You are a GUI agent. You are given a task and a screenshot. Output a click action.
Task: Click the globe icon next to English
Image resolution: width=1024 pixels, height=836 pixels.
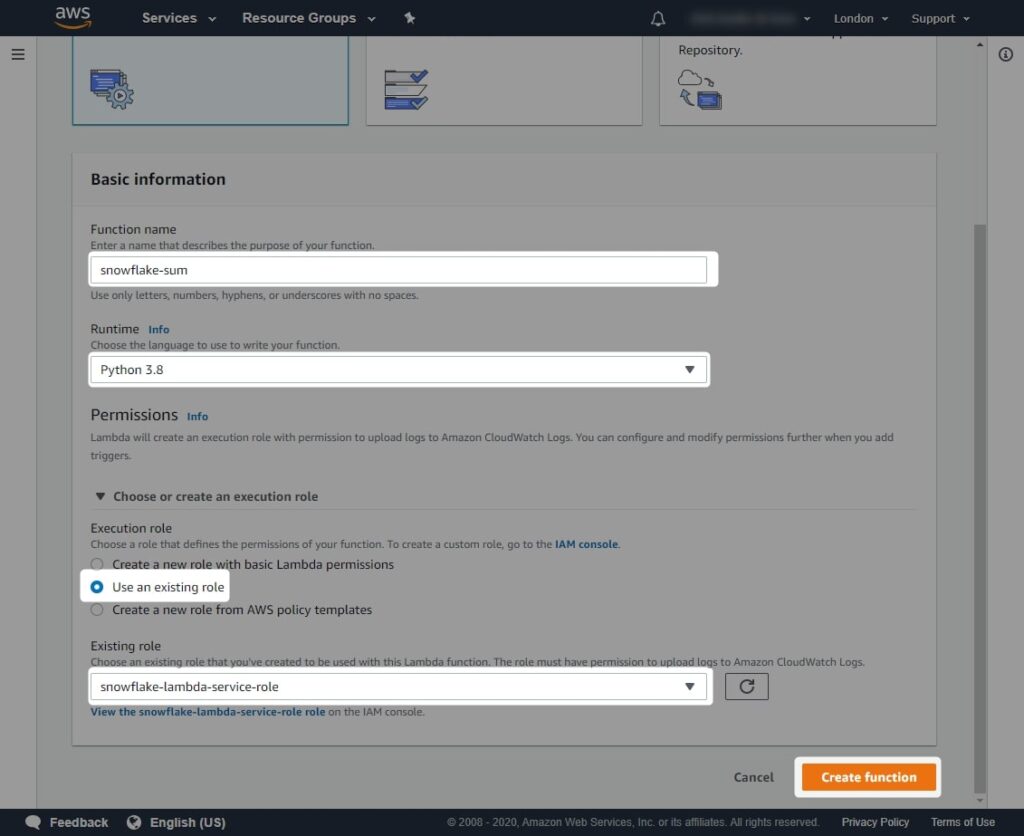[135, 822]
